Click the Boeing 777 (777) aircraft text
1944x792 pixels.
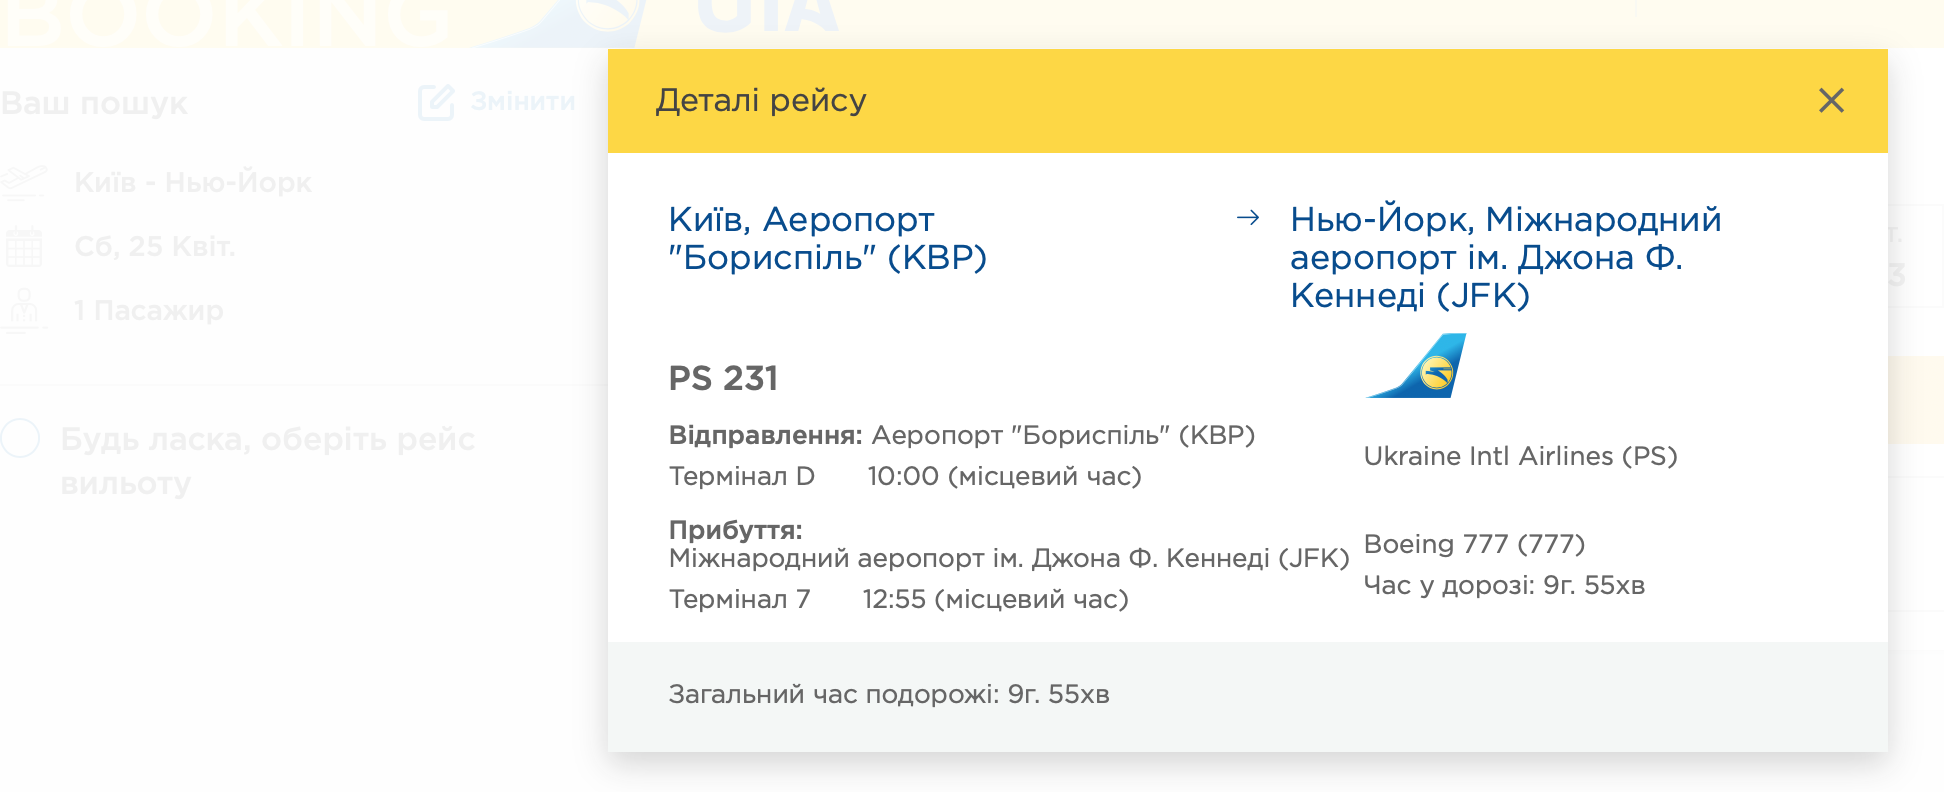click(x=1474, y=544)
